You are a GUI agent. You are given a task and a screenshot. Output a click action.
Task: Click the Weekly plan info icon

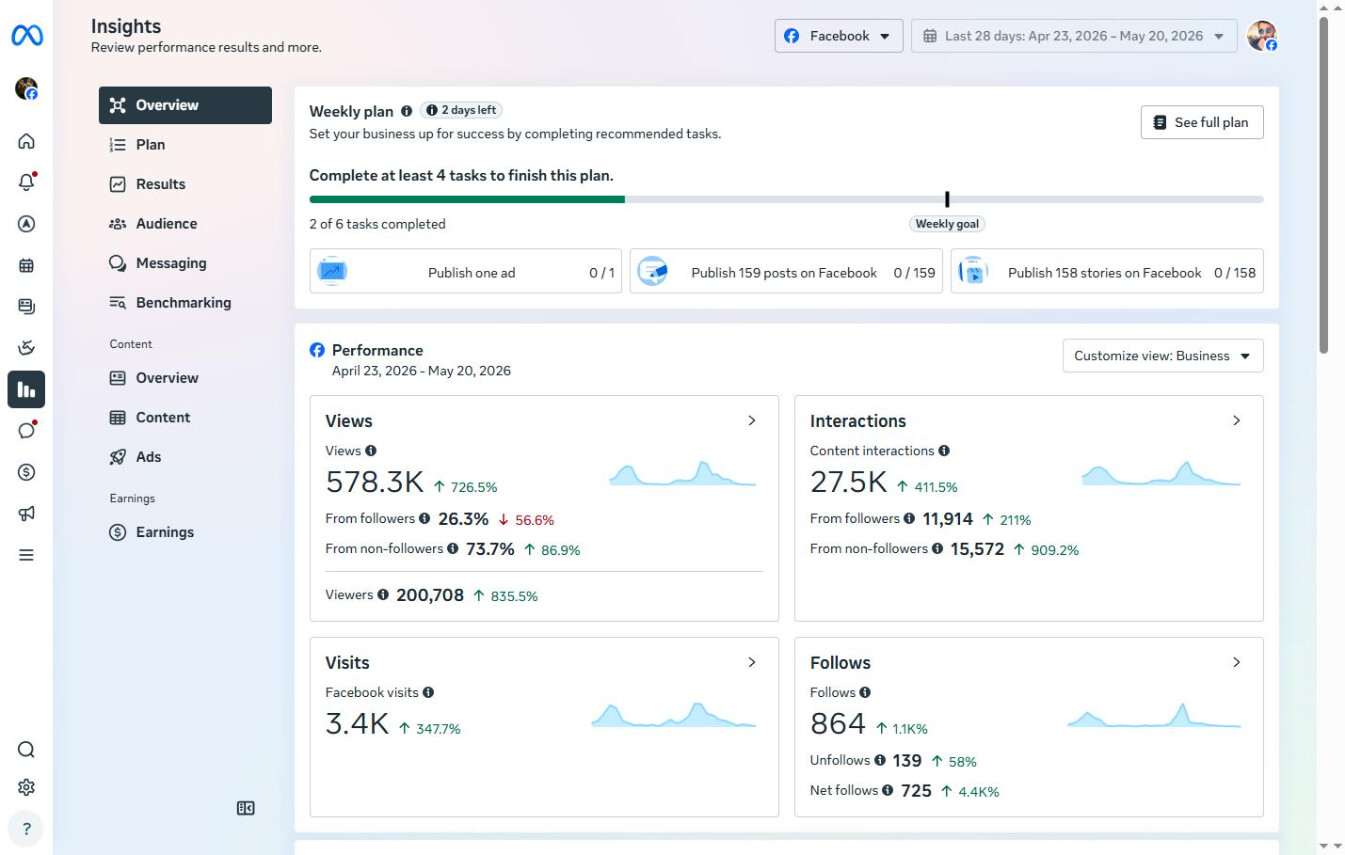[406, 112]
